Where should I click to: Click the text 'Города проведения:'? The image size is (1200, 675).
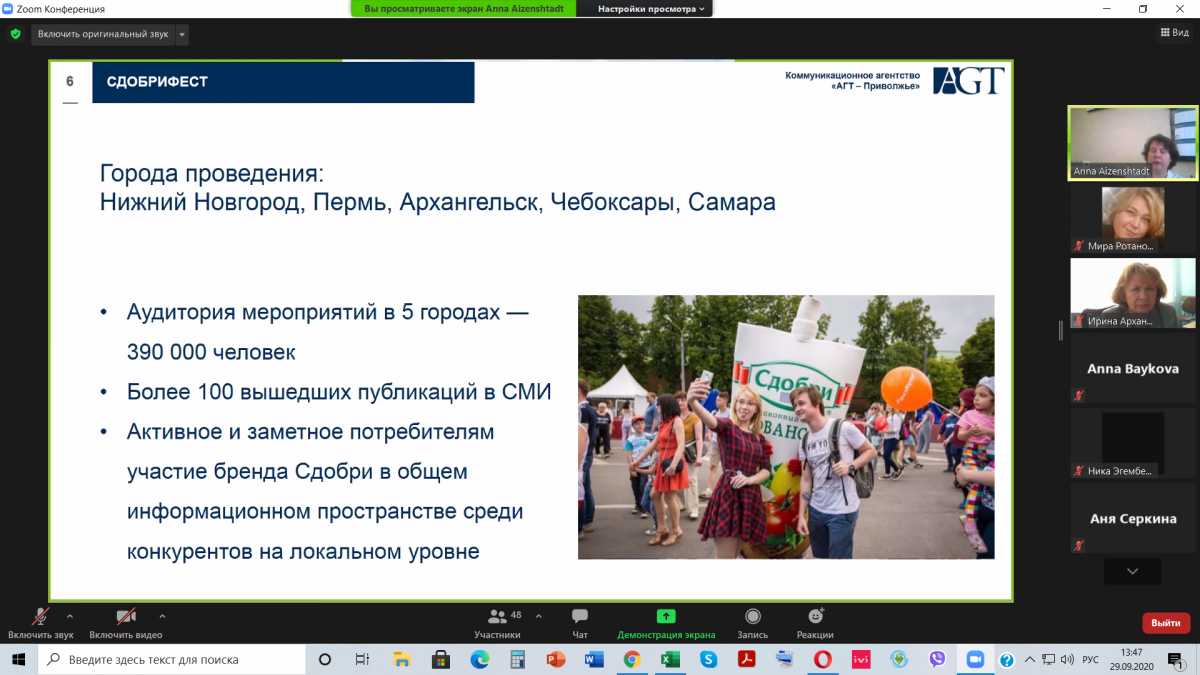click(212, 172)
